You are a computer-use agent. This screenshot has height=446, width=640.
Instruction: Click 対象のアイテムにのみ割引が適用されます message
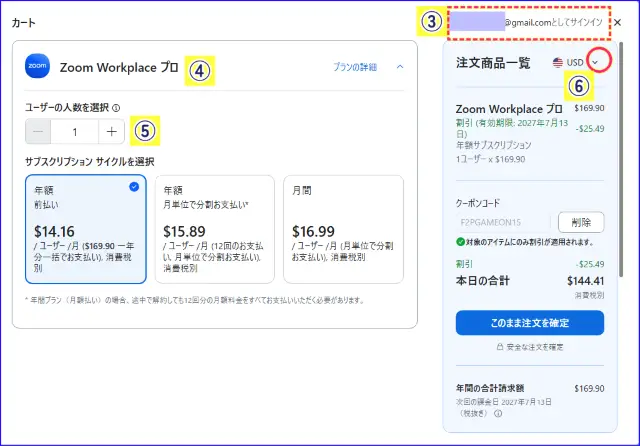pyautogui.click(x=530, y=242)
